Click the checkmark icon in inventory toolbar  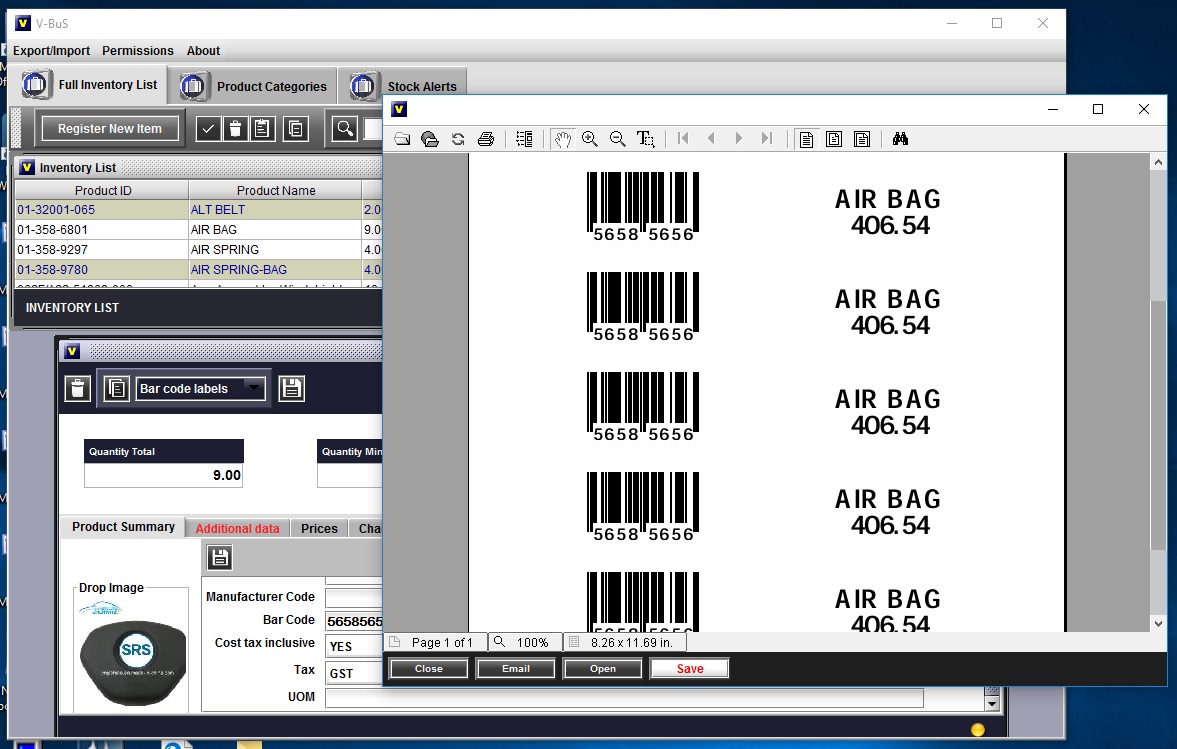point(208,129)
